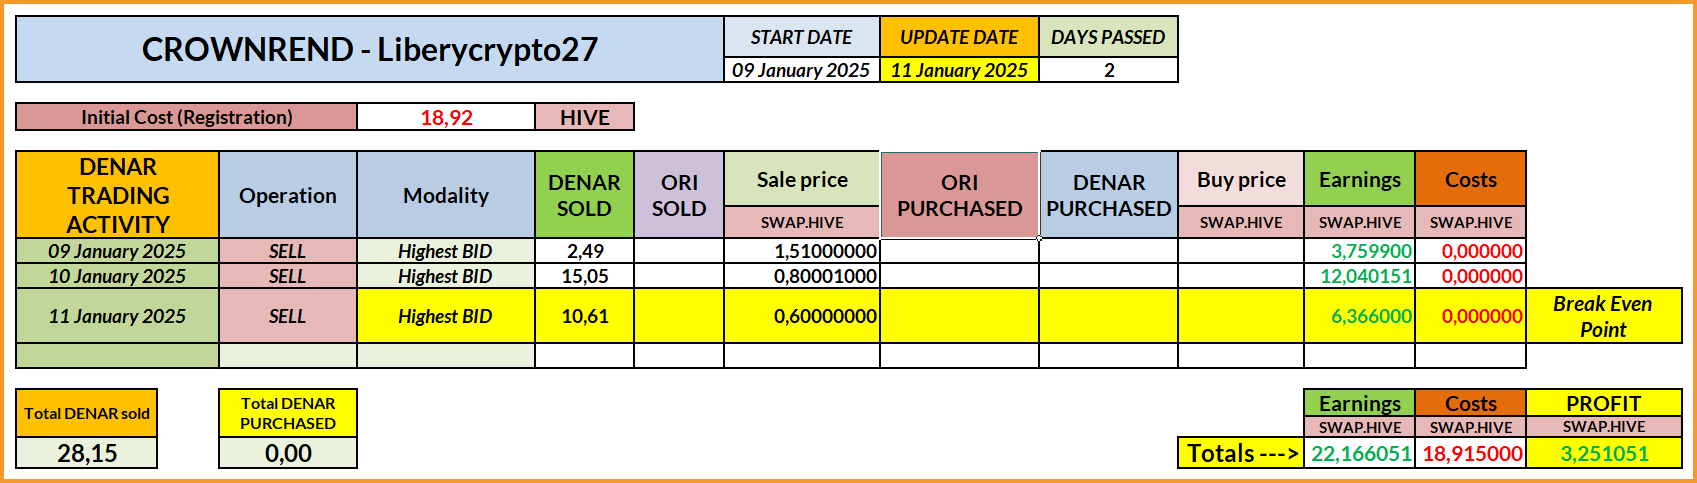The image size is (1697, 483).
Task: Select the 11 January 2025 update date cell
Action: pos(959,70)
